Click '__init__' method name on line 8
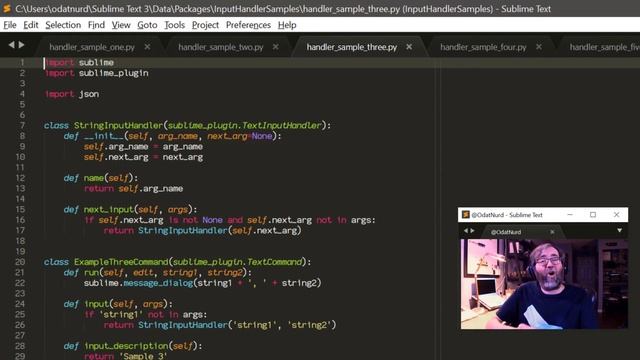 [104, 136]
